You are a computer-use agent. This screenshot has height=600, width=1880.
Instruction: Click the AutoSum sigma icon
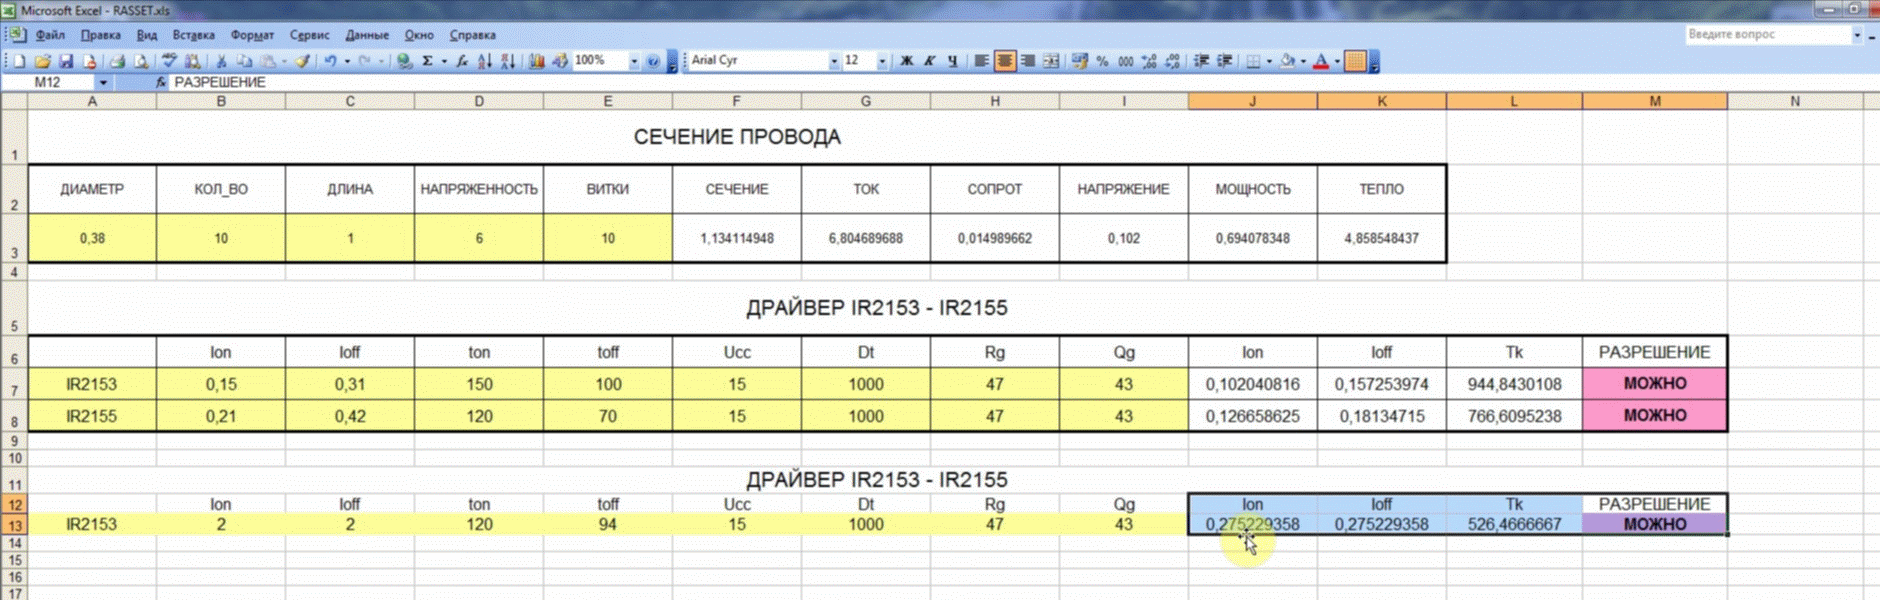428,61
